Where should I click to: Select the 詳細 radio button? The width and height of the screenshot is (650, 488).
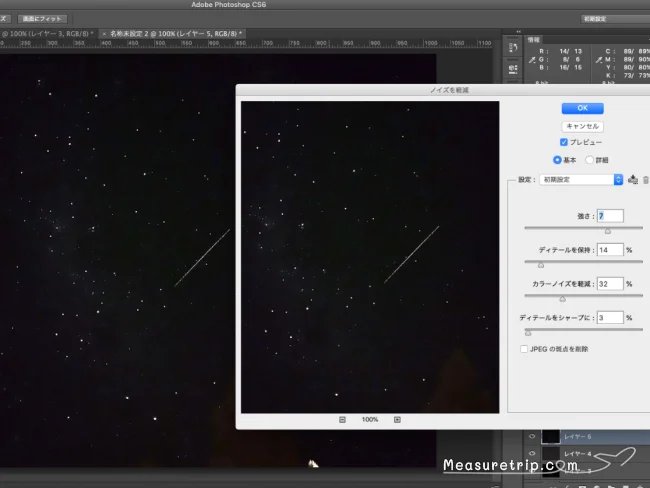[589, 160]
